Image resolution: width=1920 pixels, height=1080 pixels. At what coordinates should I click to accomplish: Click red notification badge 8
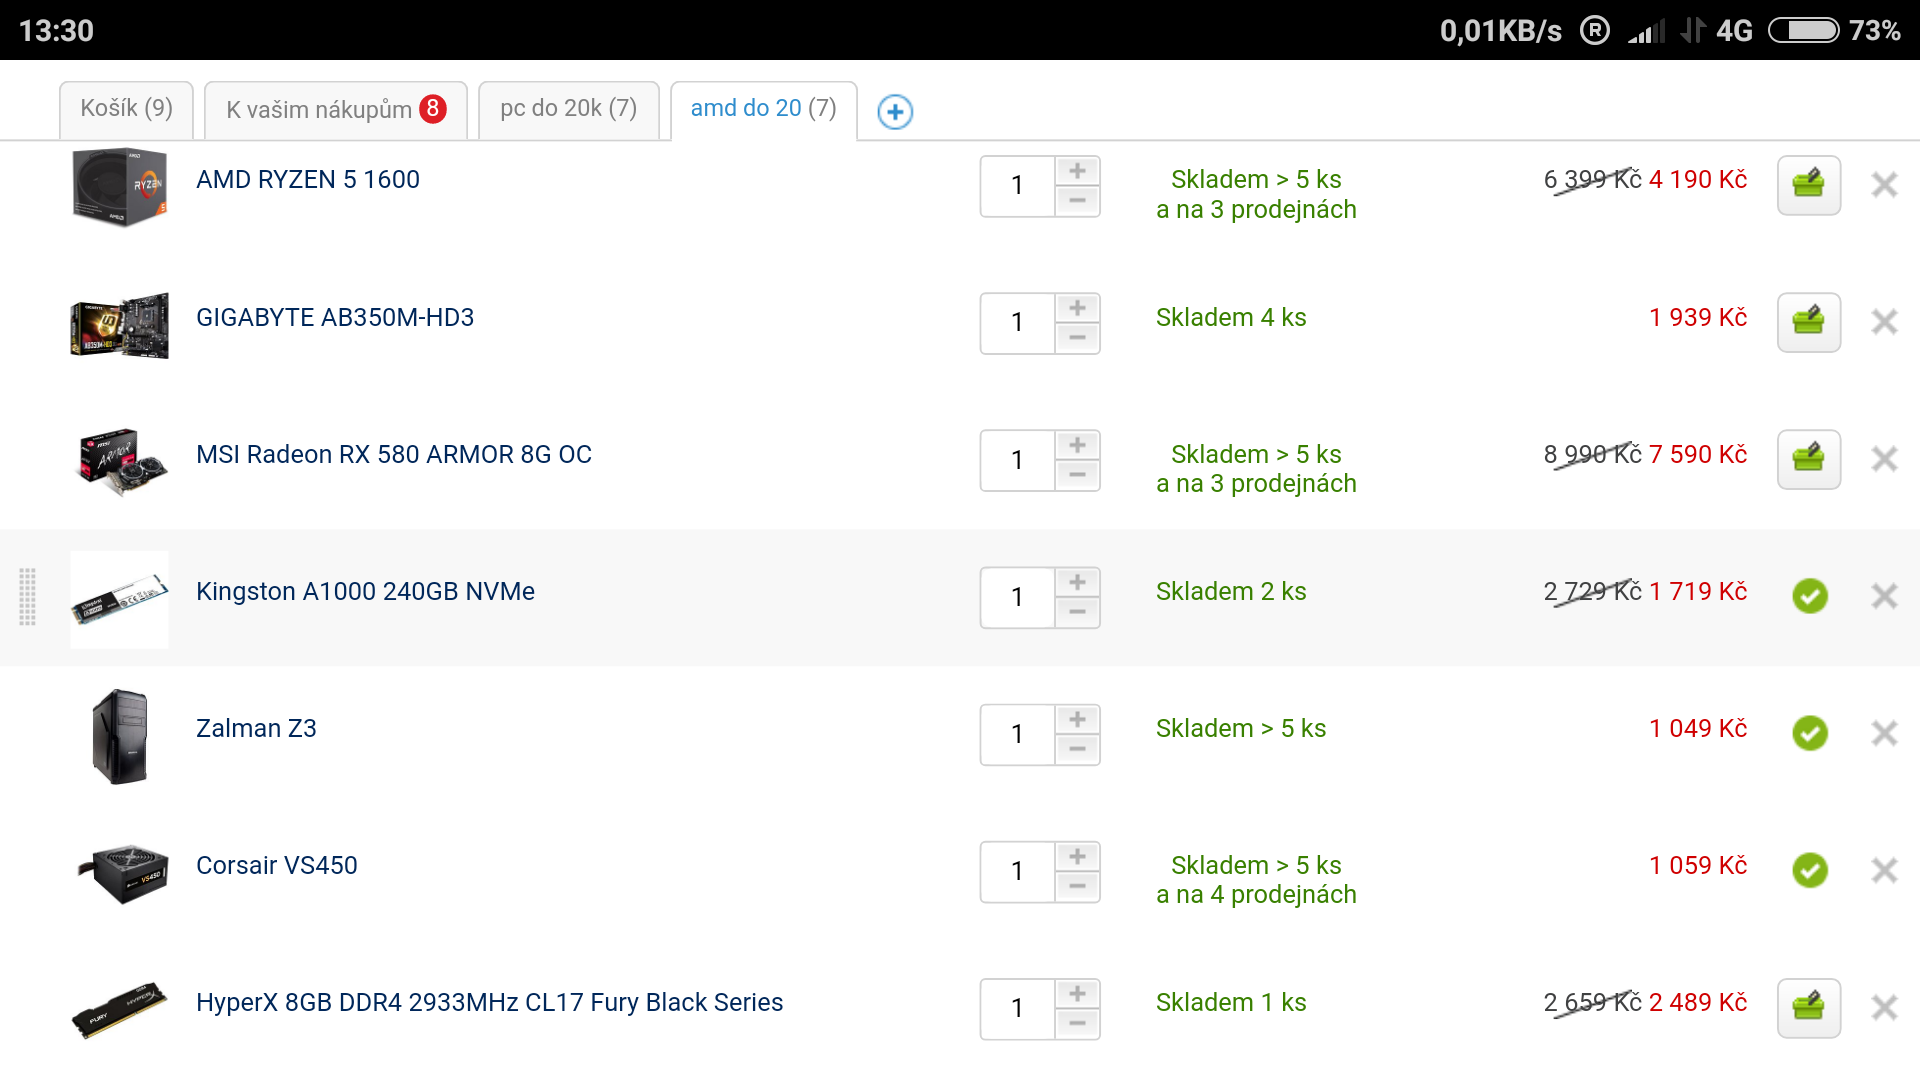click(433, 108)
